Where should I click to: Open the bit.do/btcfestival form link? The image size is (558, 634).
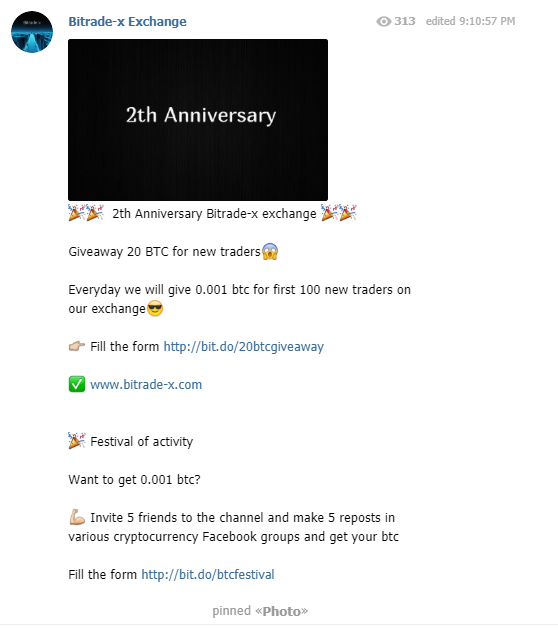tap(208, 575)
